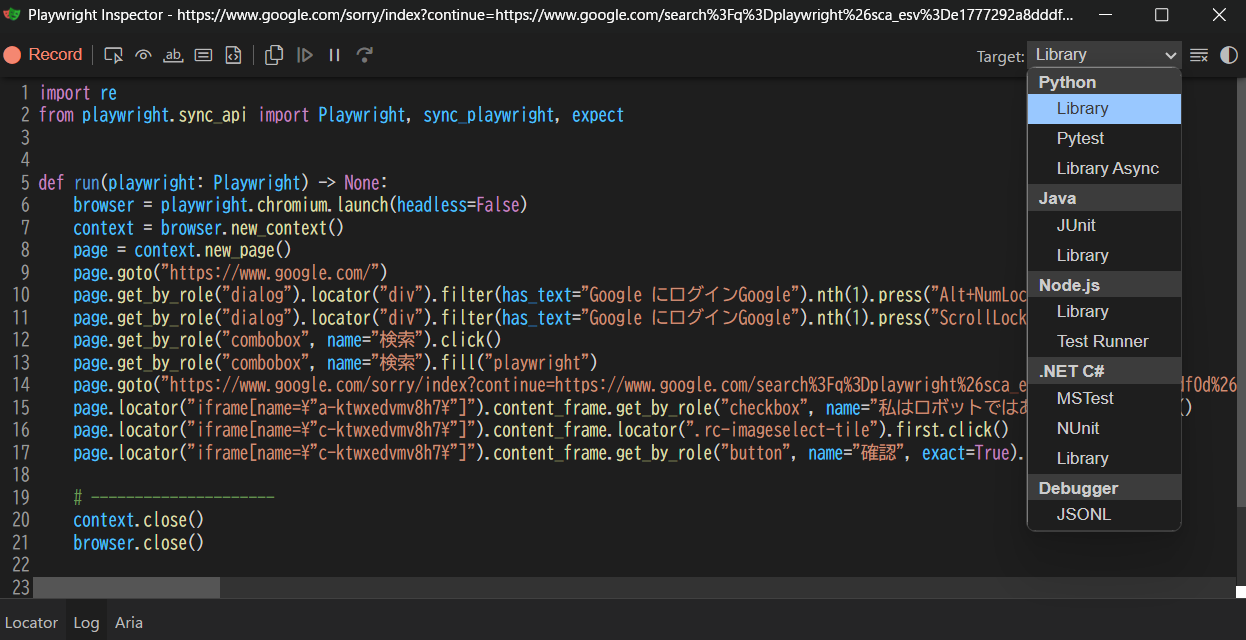1246x640 pixels.
Task: Click the assert value icon
Action: pos(203,55)
